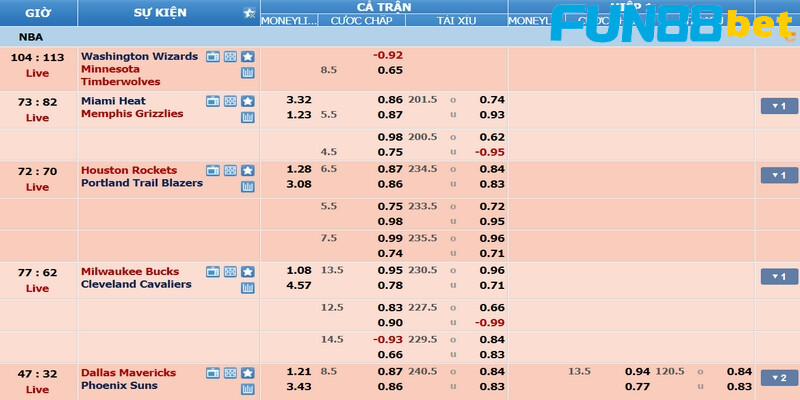This screenshot has height=400, width=800.
Task: Select Dallas Mavericks moneyline 1.21
Action: (x=299, y=371)
